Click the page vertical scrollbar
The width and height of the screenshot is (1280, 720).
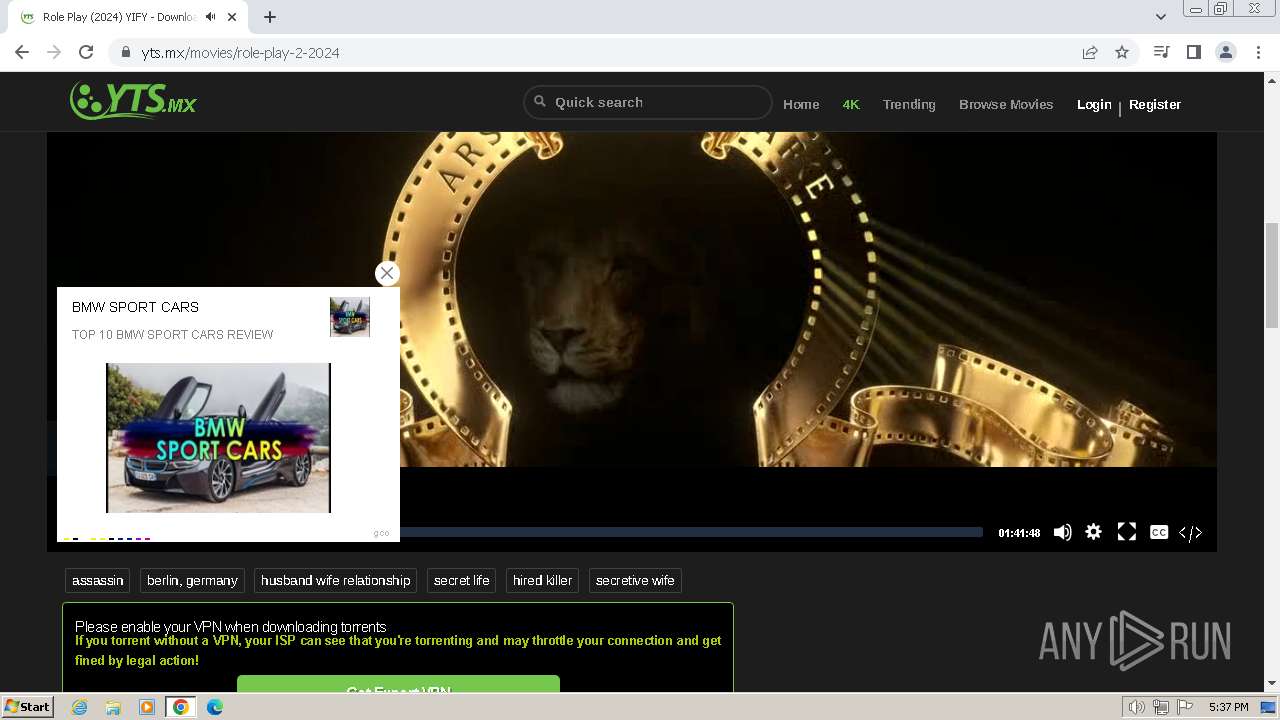coord(1272,275)
